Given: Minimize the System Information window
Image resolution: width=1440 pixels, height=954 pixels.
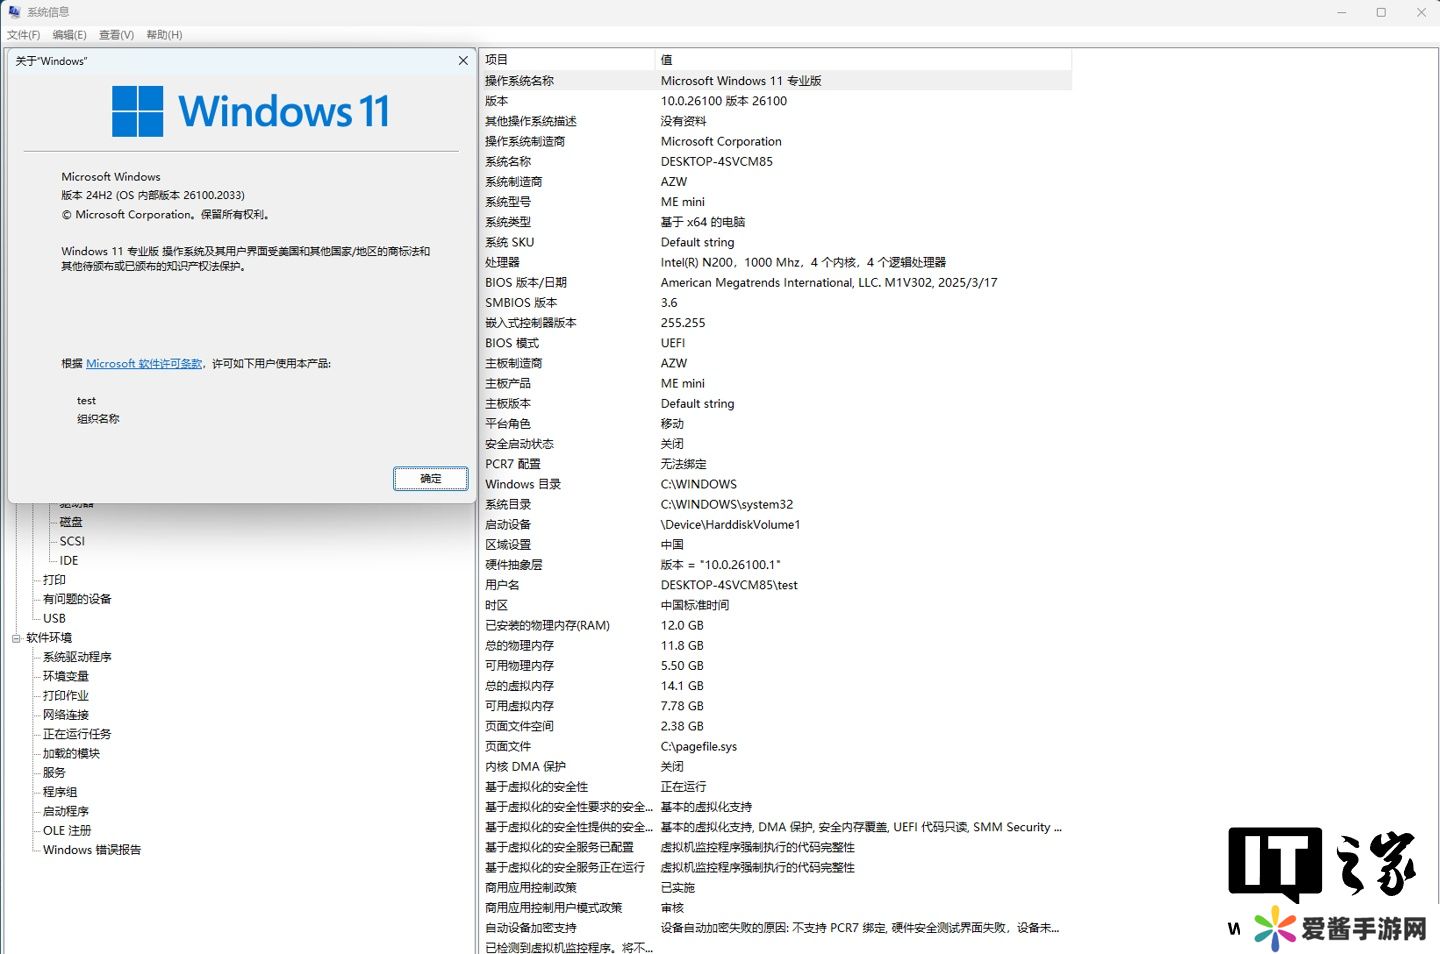Looking at the screenshot, I should click(1342, 12).
